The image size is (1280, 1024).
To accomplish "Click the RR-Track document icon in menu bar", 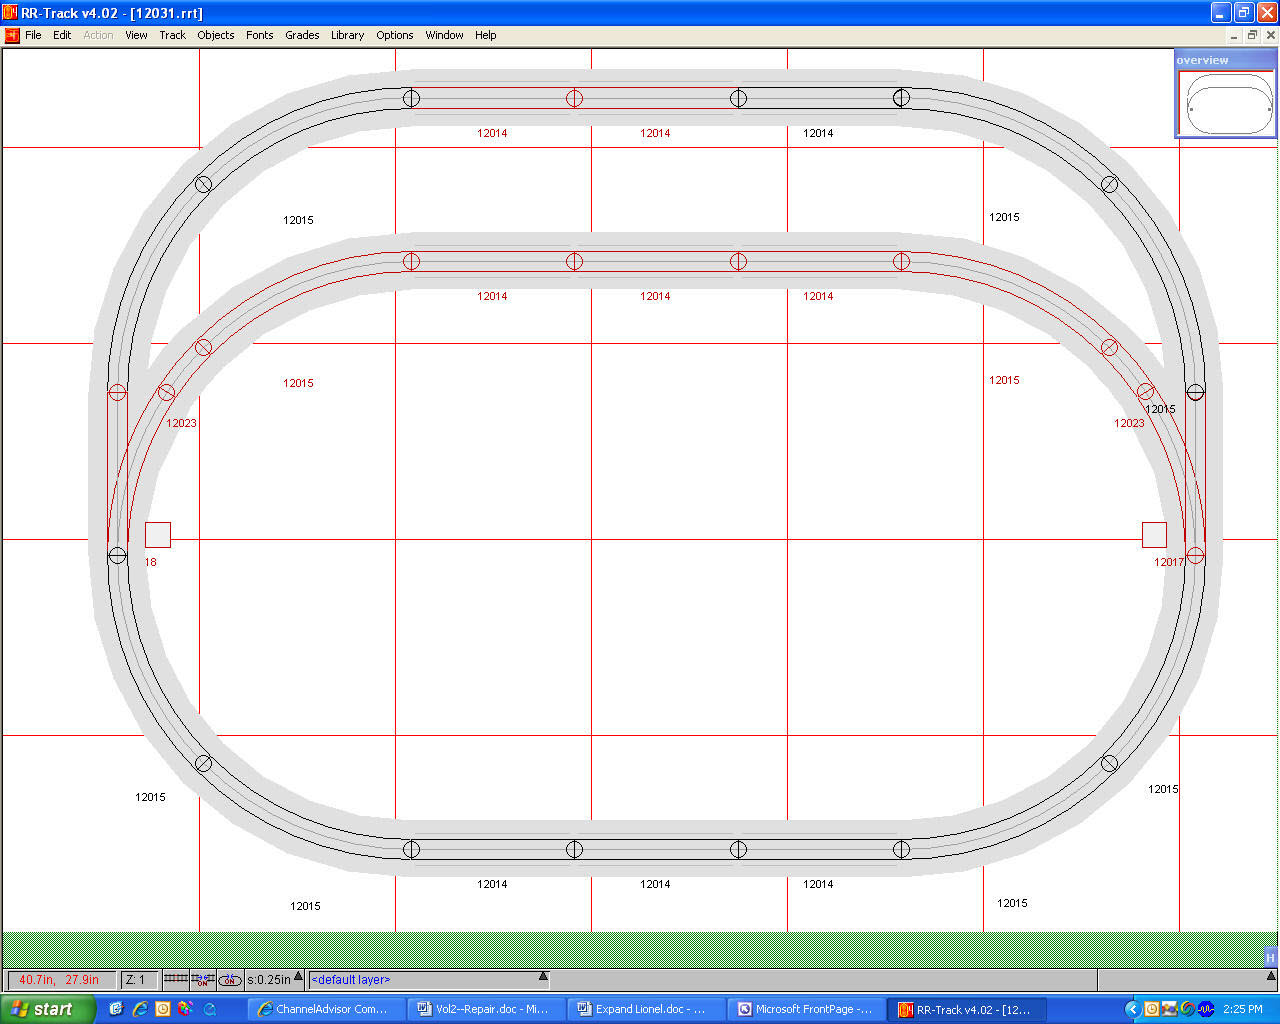I will 12,35.
